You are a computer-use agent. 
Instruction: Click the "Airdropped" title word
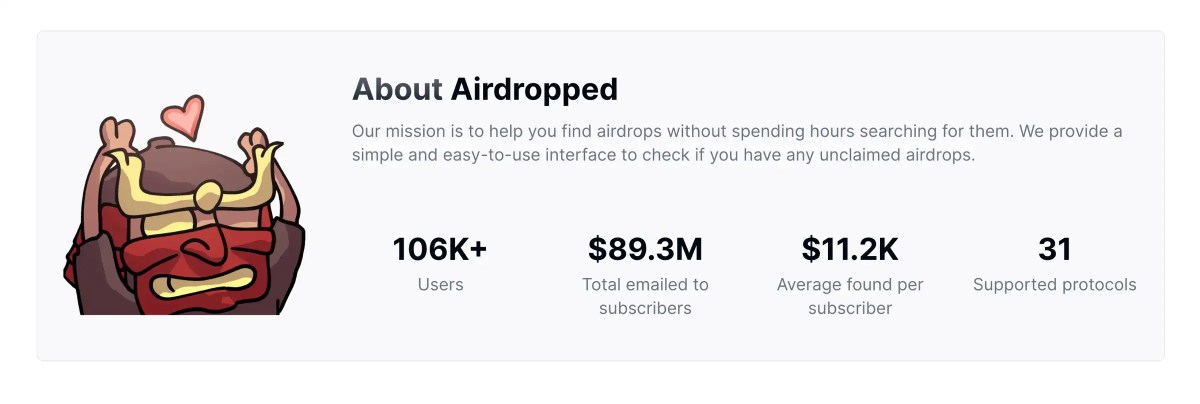pos(534,90)
